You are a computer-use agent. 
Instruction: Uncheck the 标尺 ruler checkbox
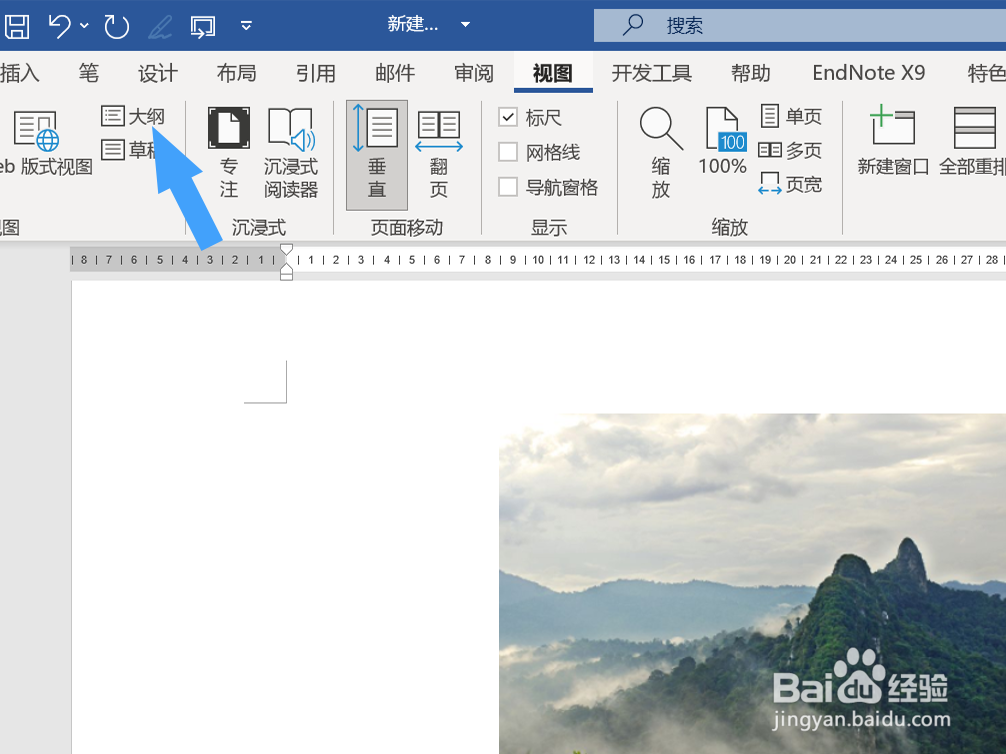tap(507, 117)
